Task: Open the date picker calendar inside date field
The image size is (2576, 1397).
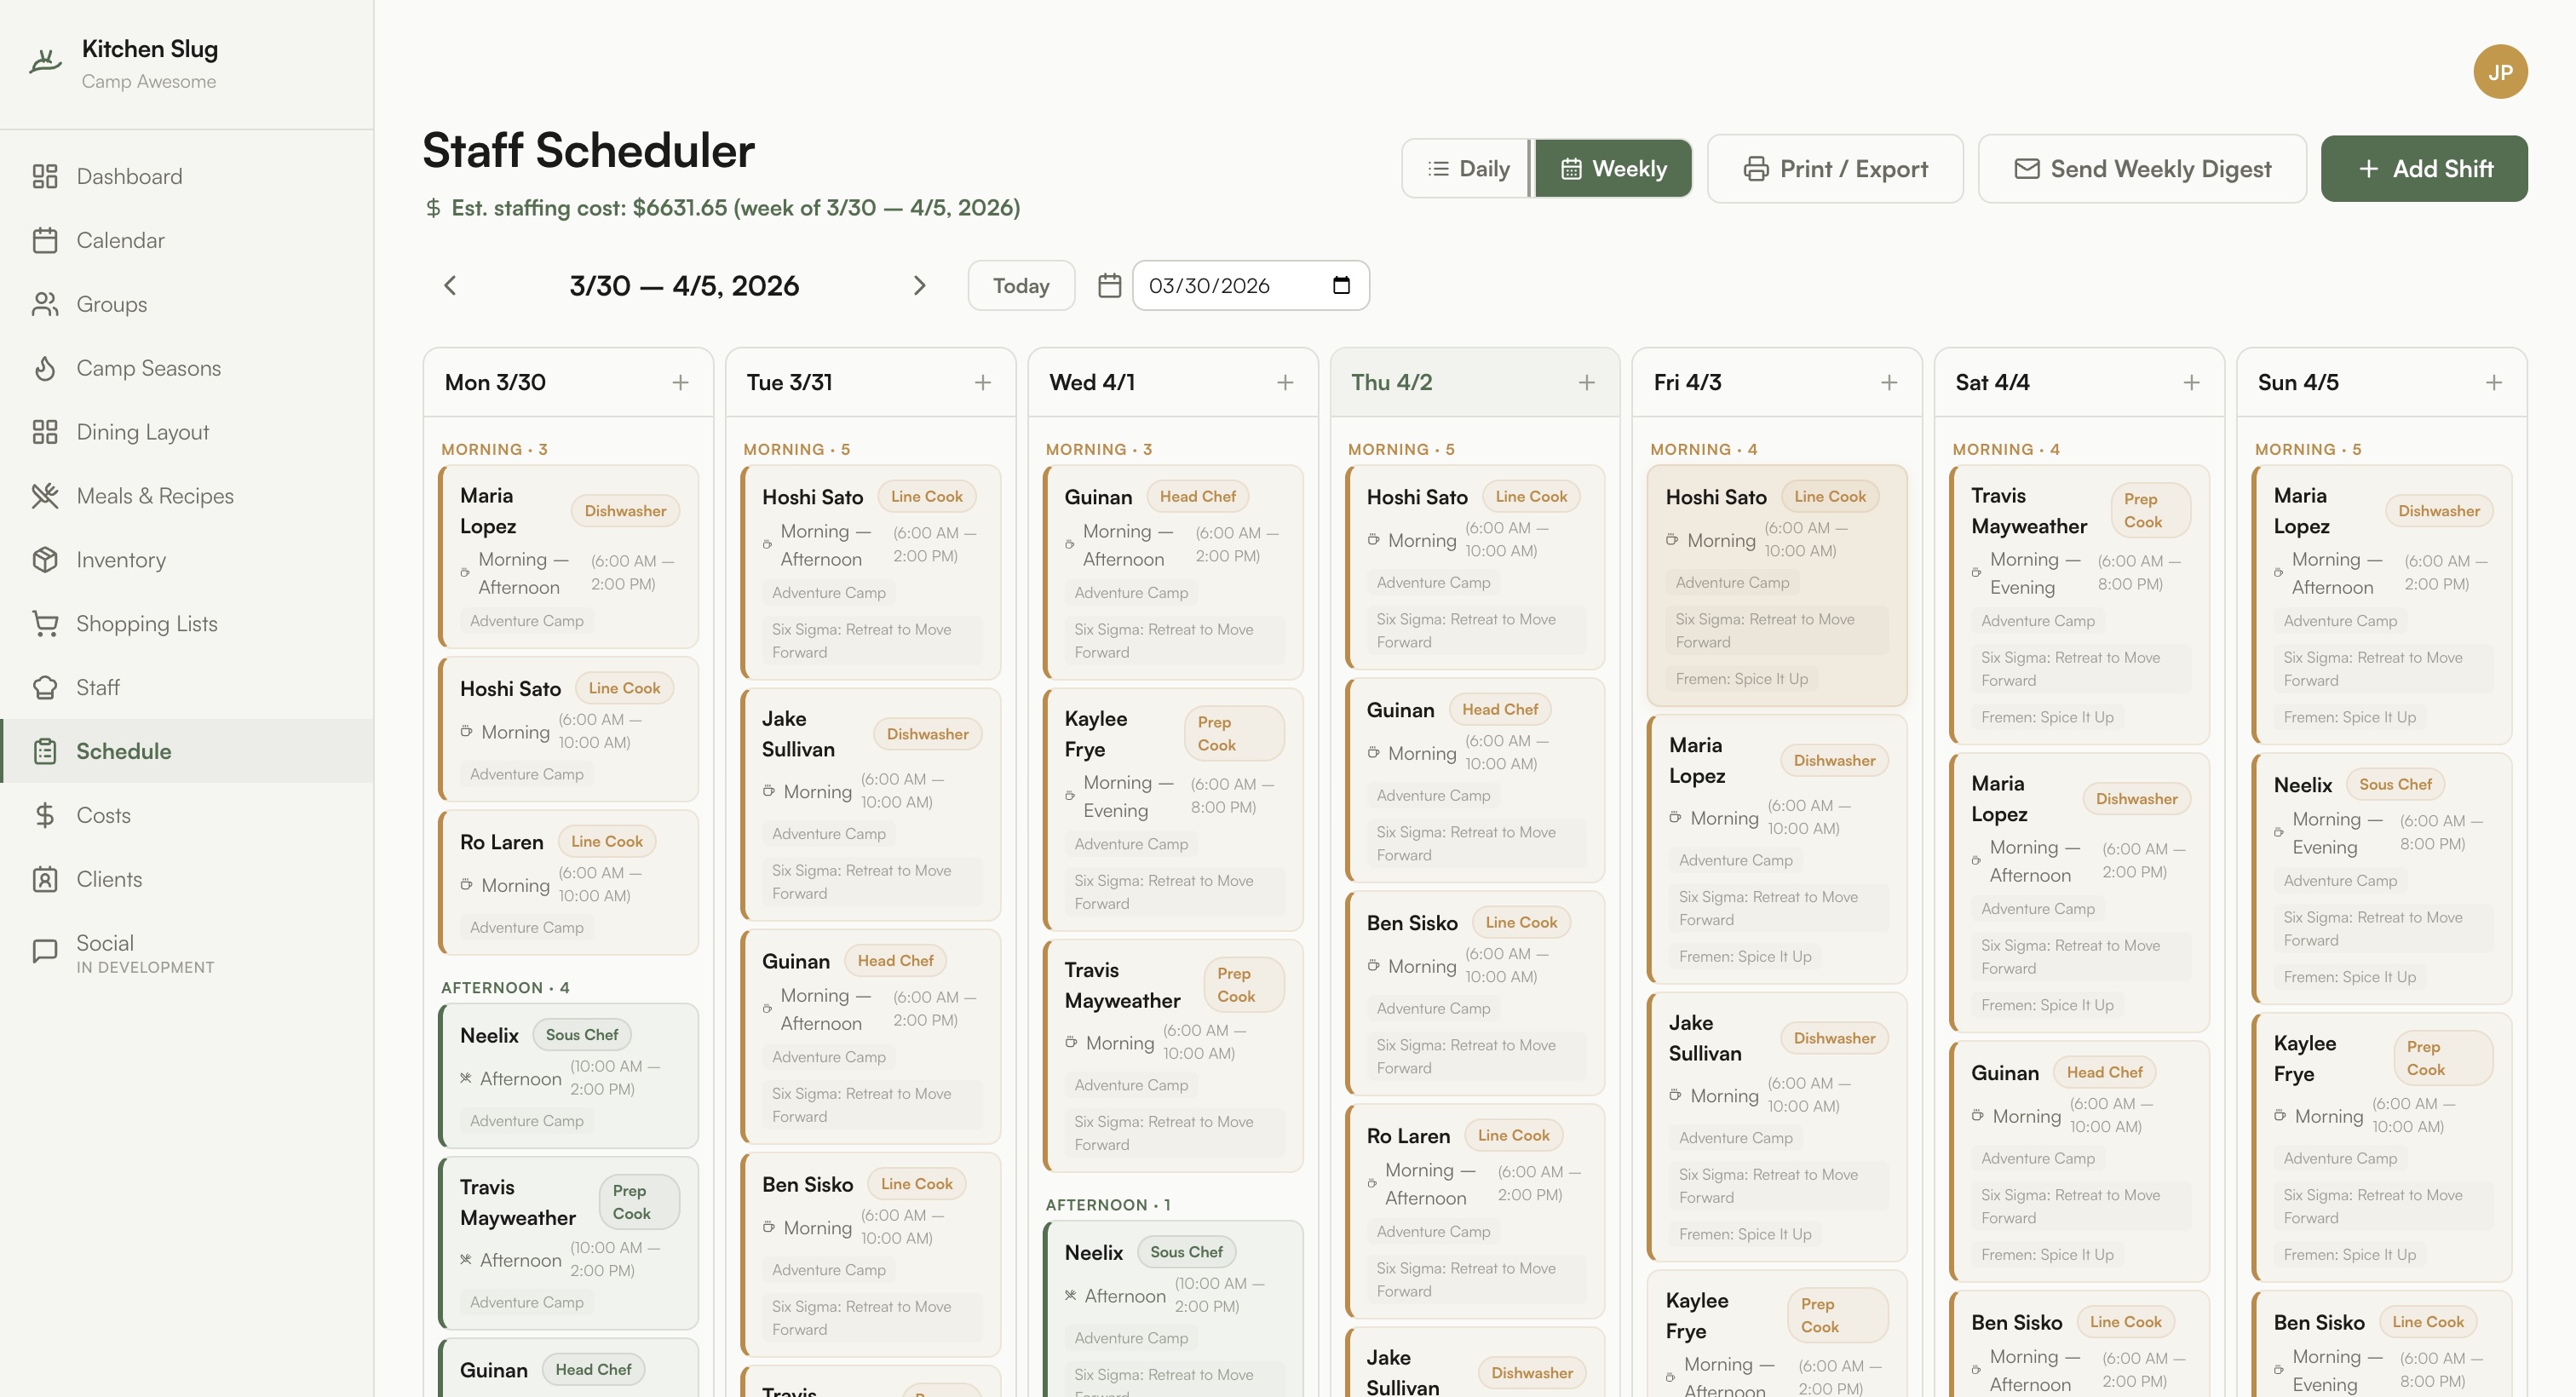Action: pos(1341,286)
